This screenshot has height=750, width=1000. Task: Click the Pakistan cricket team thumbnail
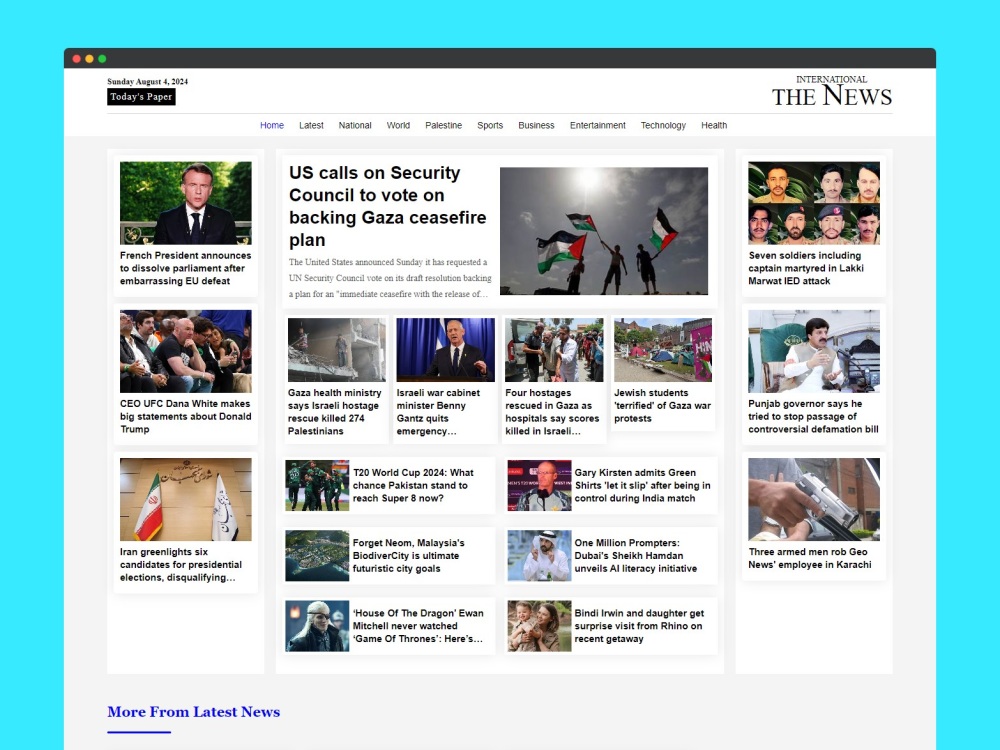pyautogui.click(x=317, y=485)
